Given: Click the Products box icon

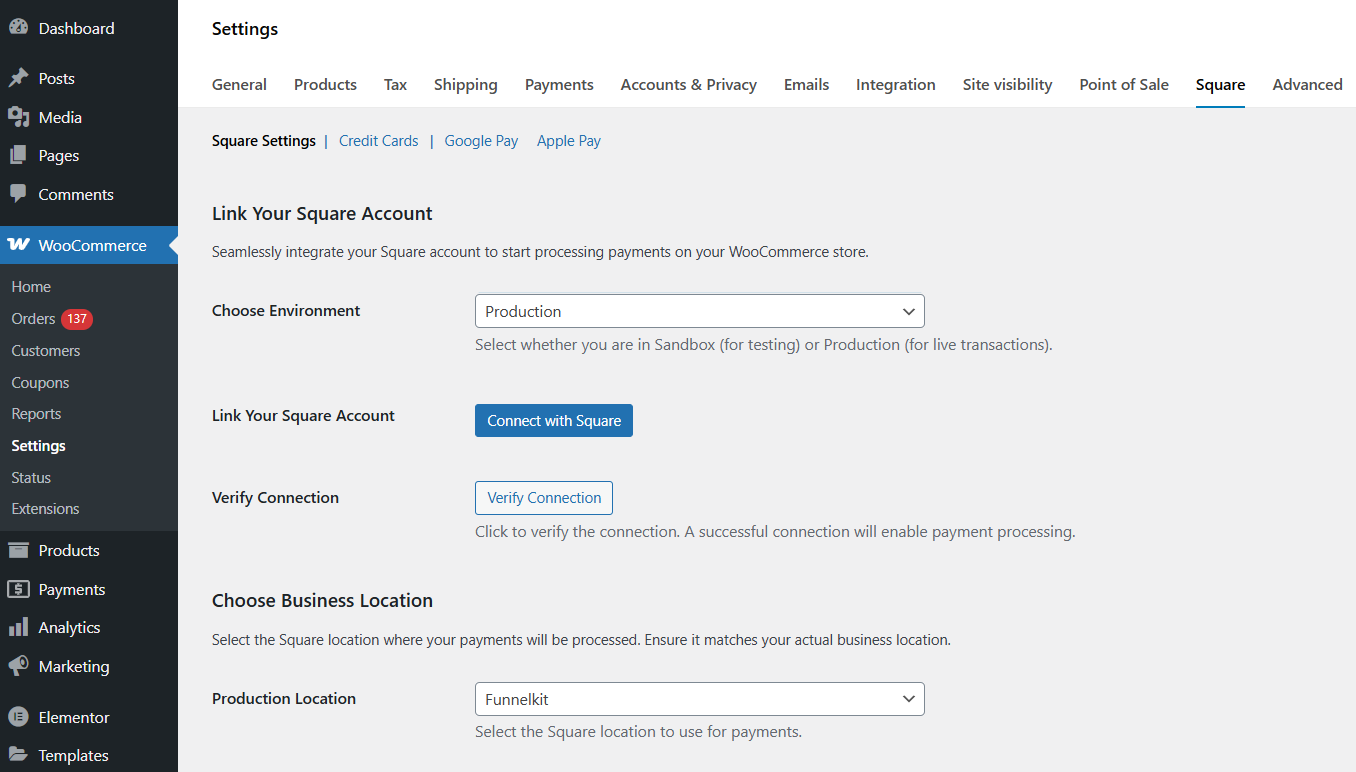Looking at the screenshot, I should 18,550.
